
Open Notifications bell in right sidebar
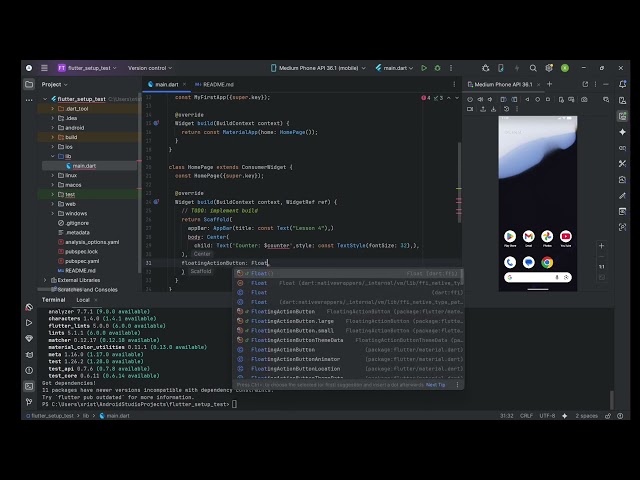(622, 84)
